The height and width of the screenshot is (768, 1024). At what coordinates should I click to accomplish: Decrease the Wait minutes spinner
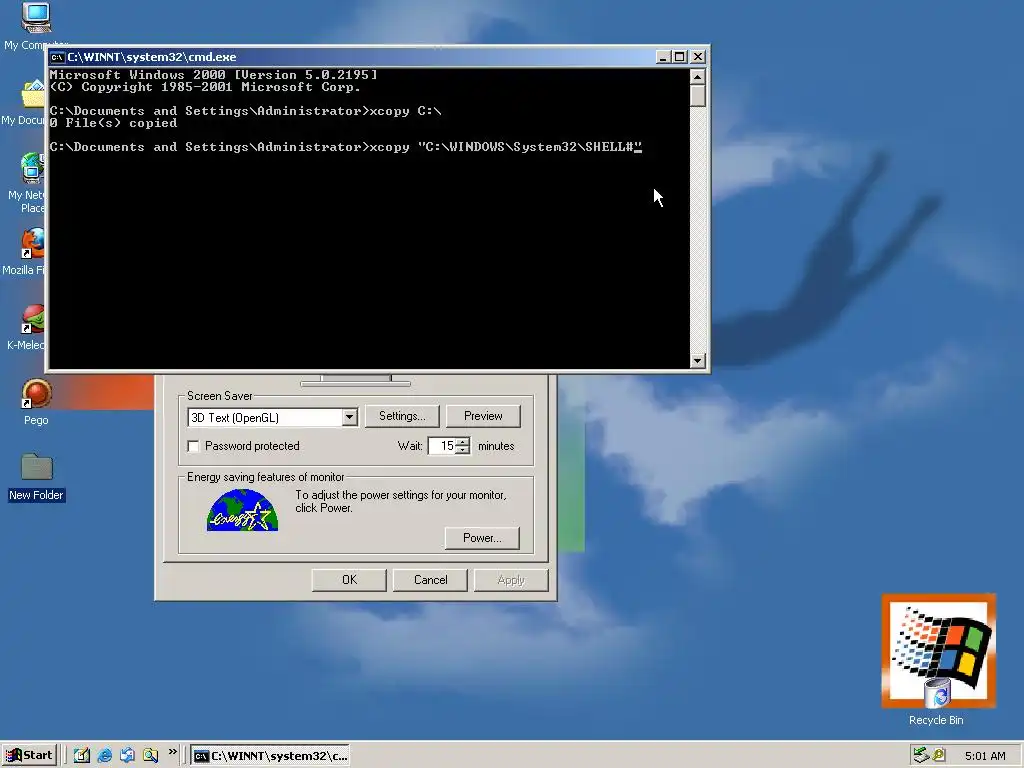point(462,451)
